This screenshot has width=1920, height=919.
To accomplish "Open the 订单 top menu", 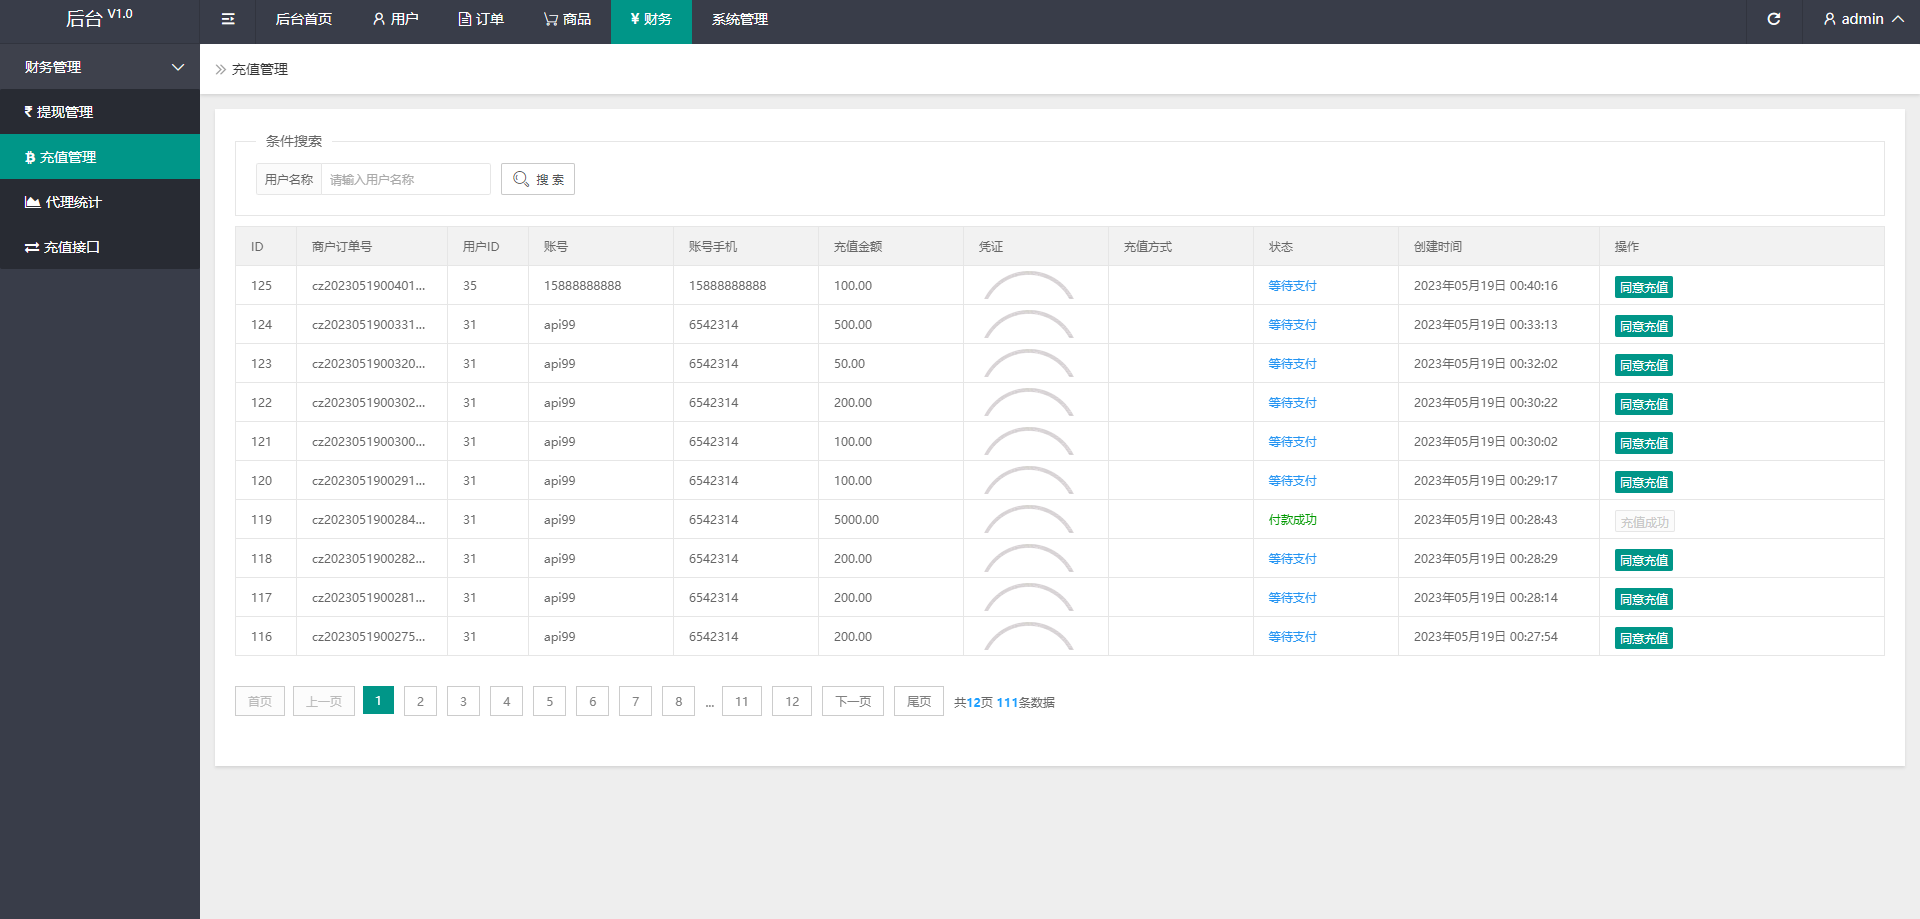I will tap(481, 19).
